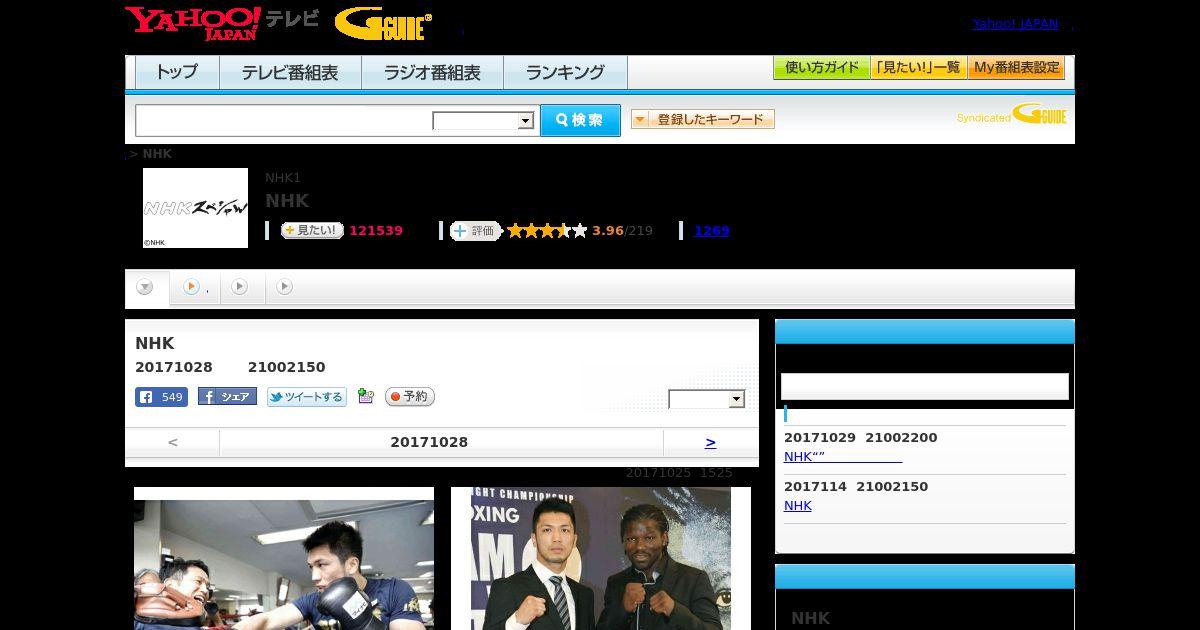Open the 評価 rating button

point(475,230)
